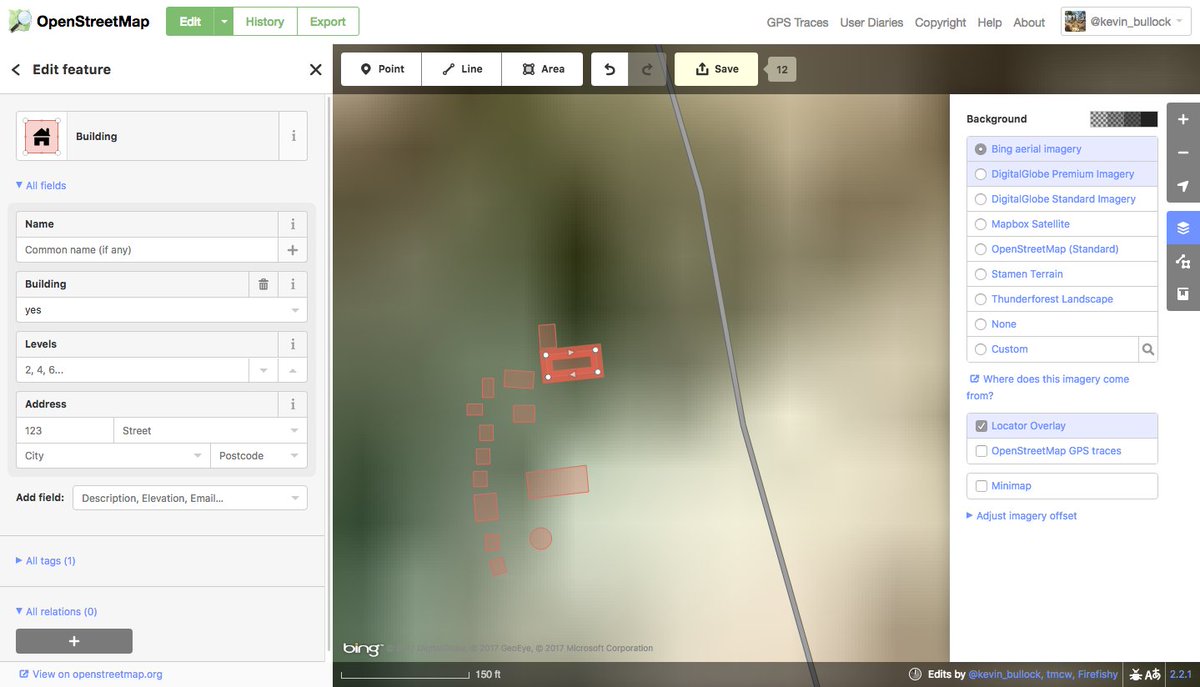
Task: Open the Building value dropdown
Action: [x=295, y=310]
